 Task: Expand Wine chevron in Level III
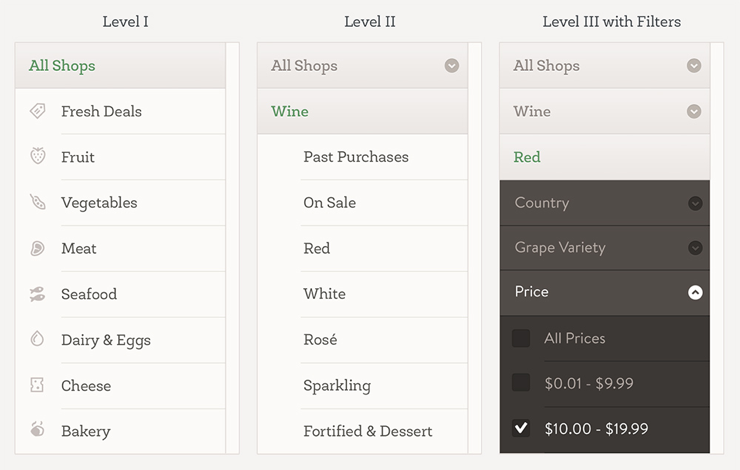[x=694, y=111]
